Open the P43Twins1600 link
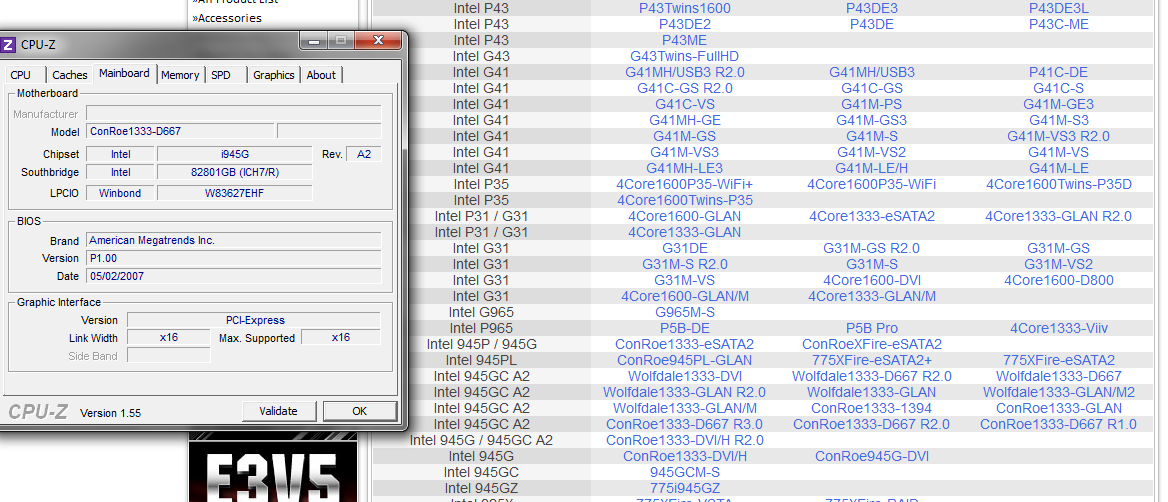The height and width of the screenshot is (502, 1168). click(x=685, y=8)
